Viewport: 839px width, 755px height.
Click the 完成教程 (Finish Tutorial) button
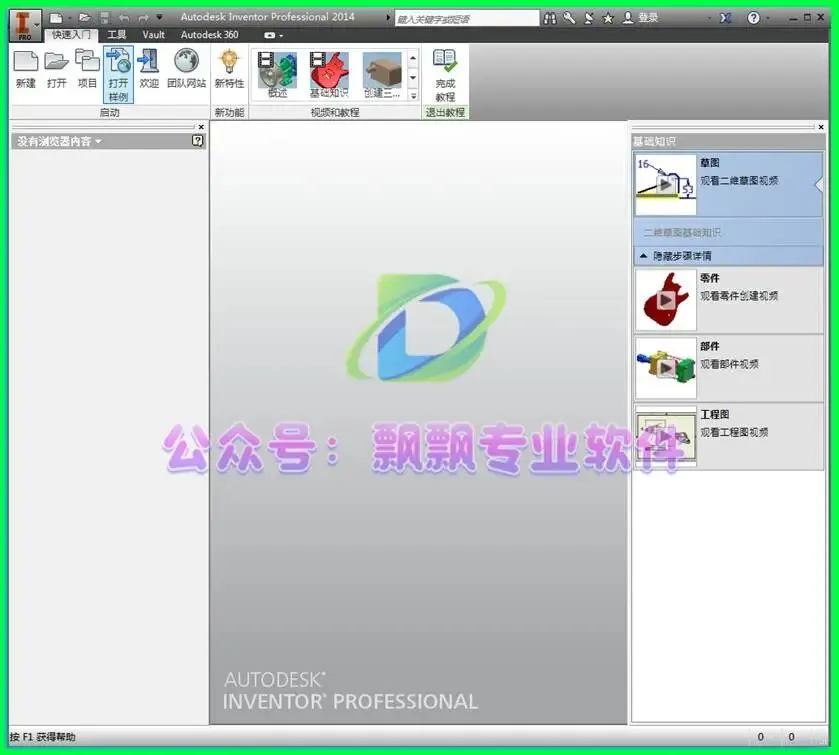coord(445,75)
